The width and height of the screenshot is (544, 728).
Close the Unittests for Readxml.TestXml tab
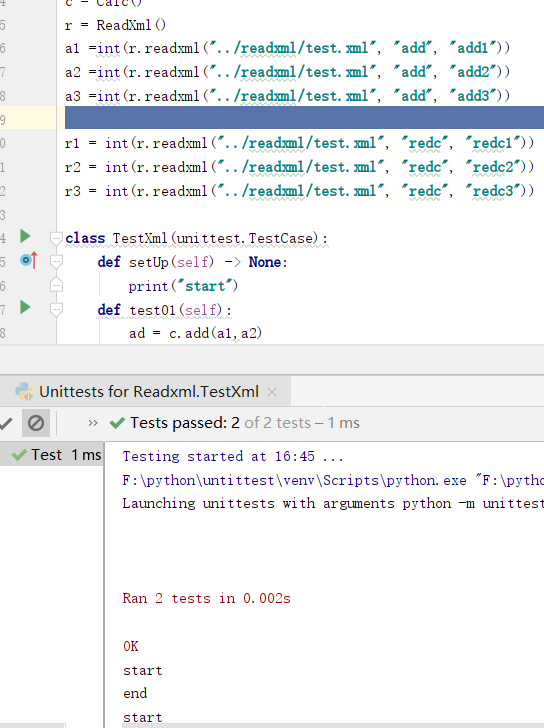[x=272, y=392]
